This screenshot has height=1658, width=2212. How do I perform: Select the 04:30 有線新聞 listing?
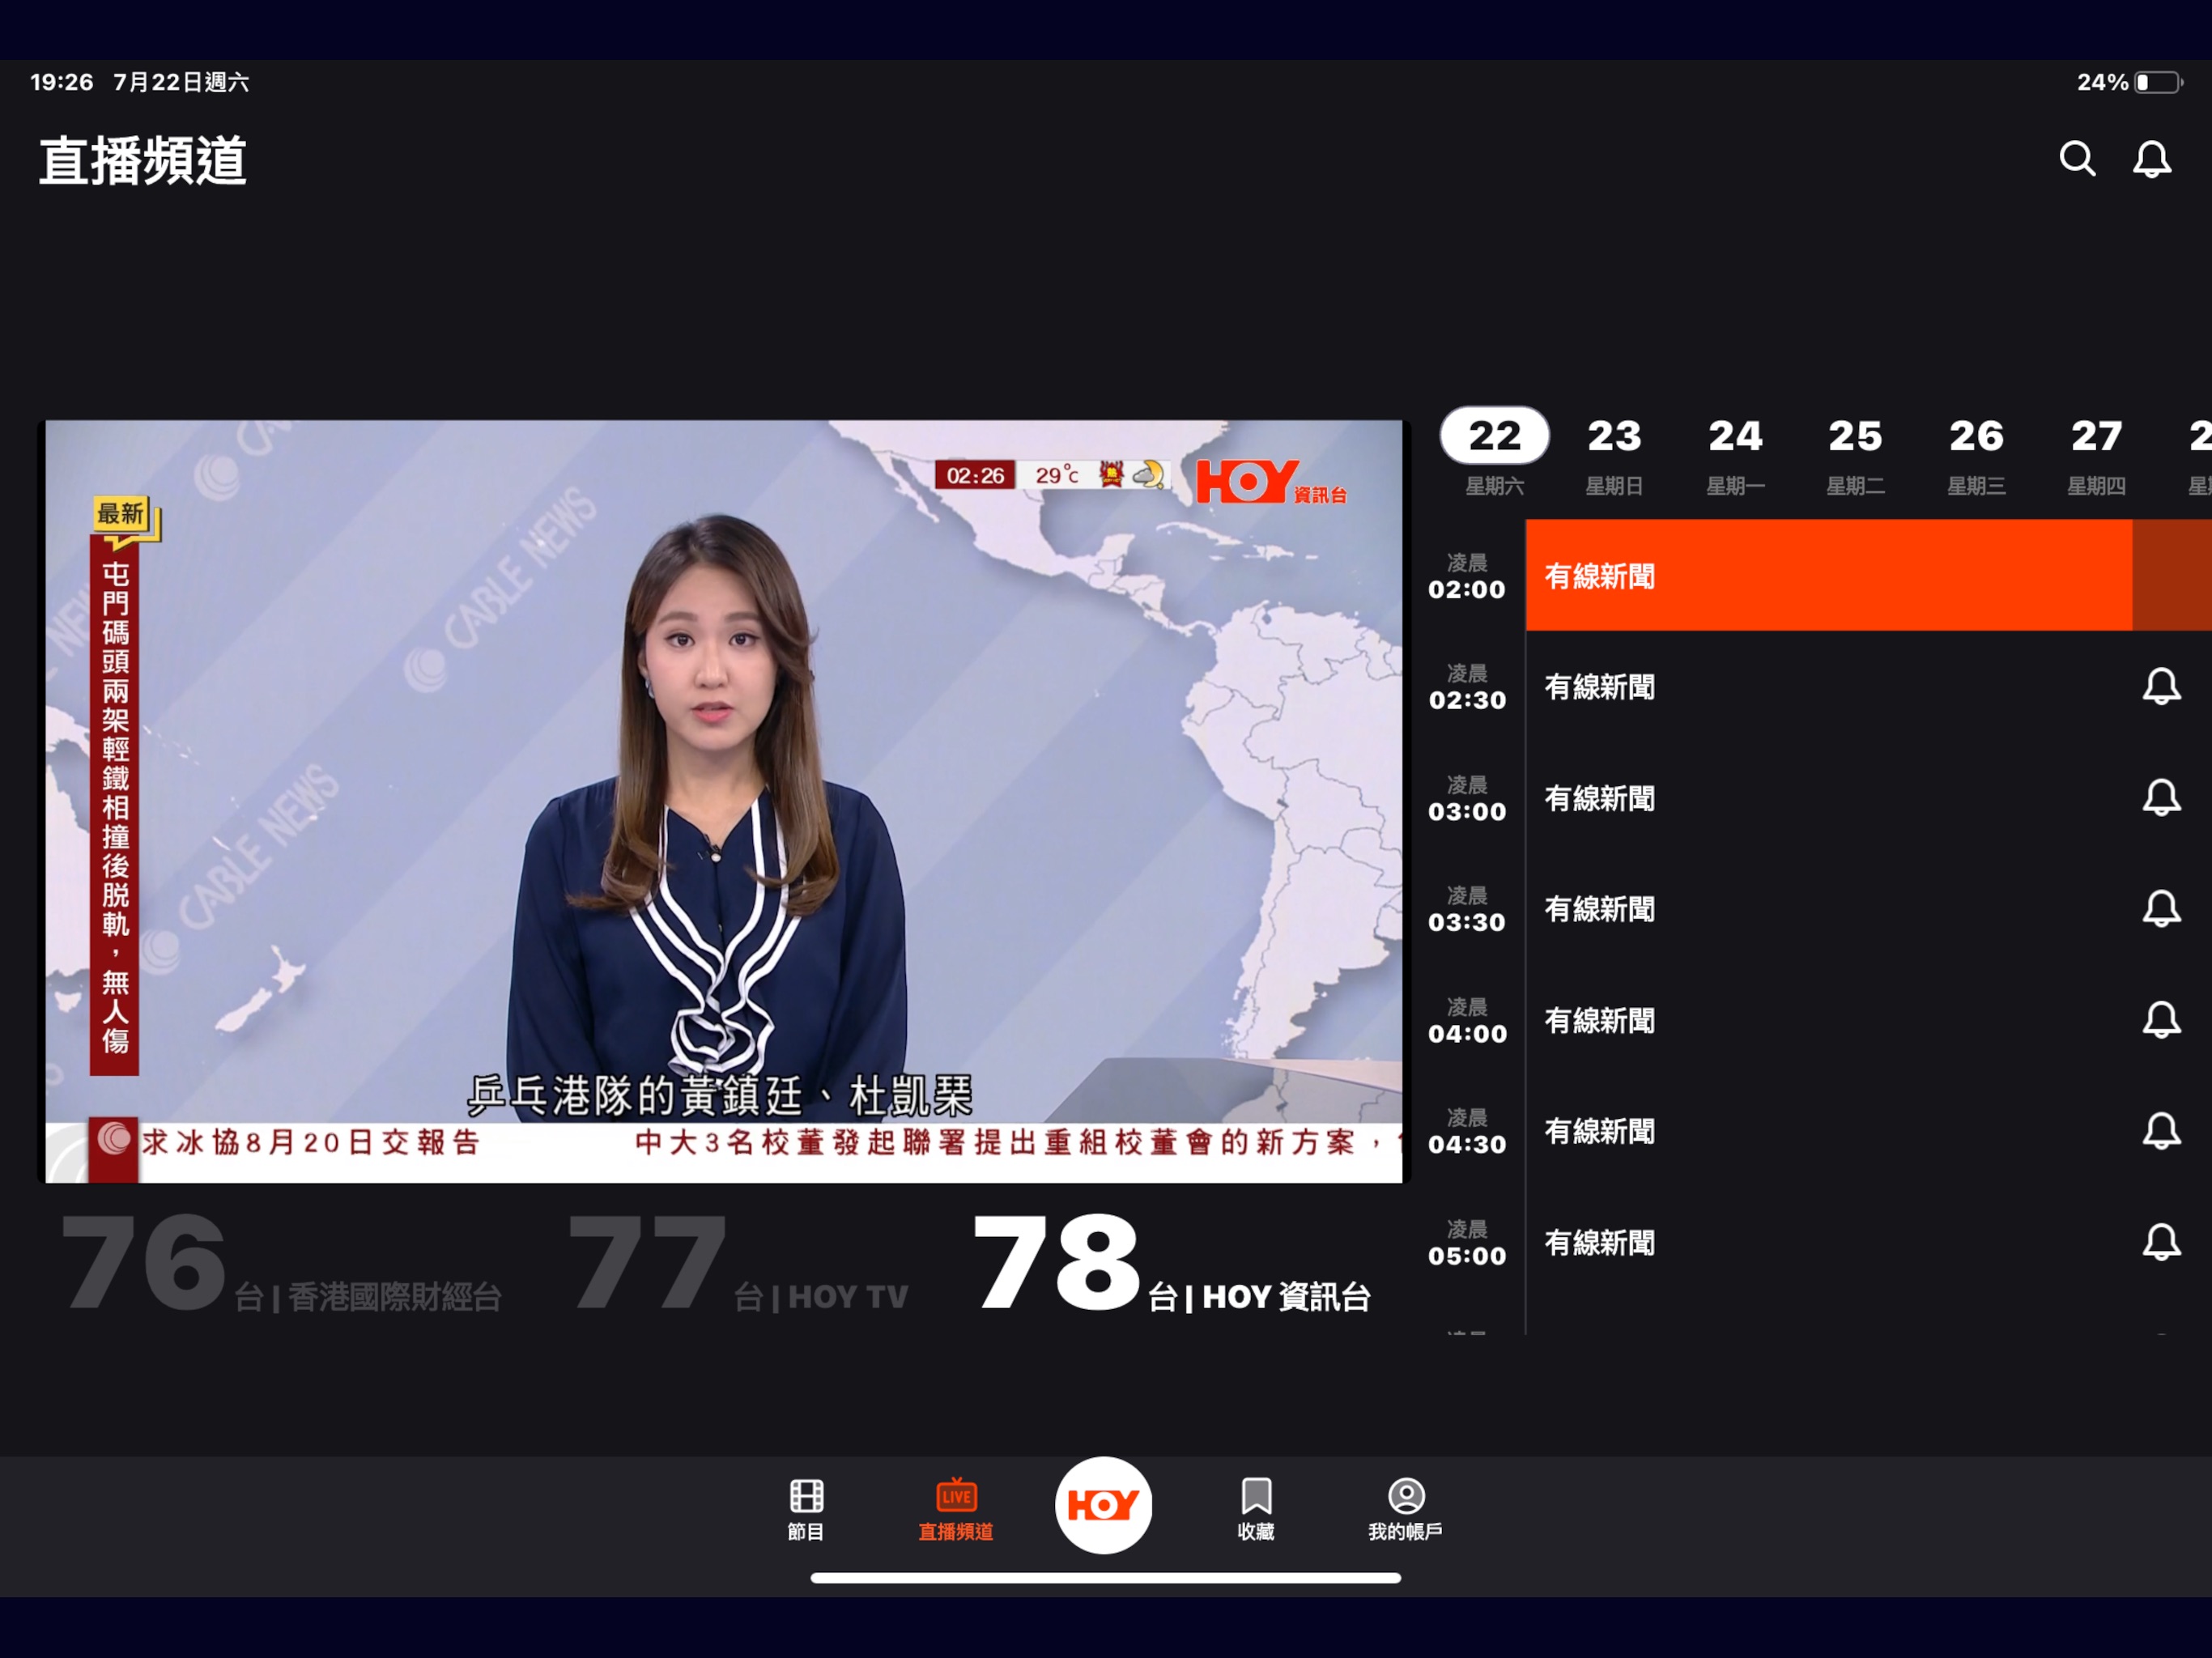(1868, 1131)
